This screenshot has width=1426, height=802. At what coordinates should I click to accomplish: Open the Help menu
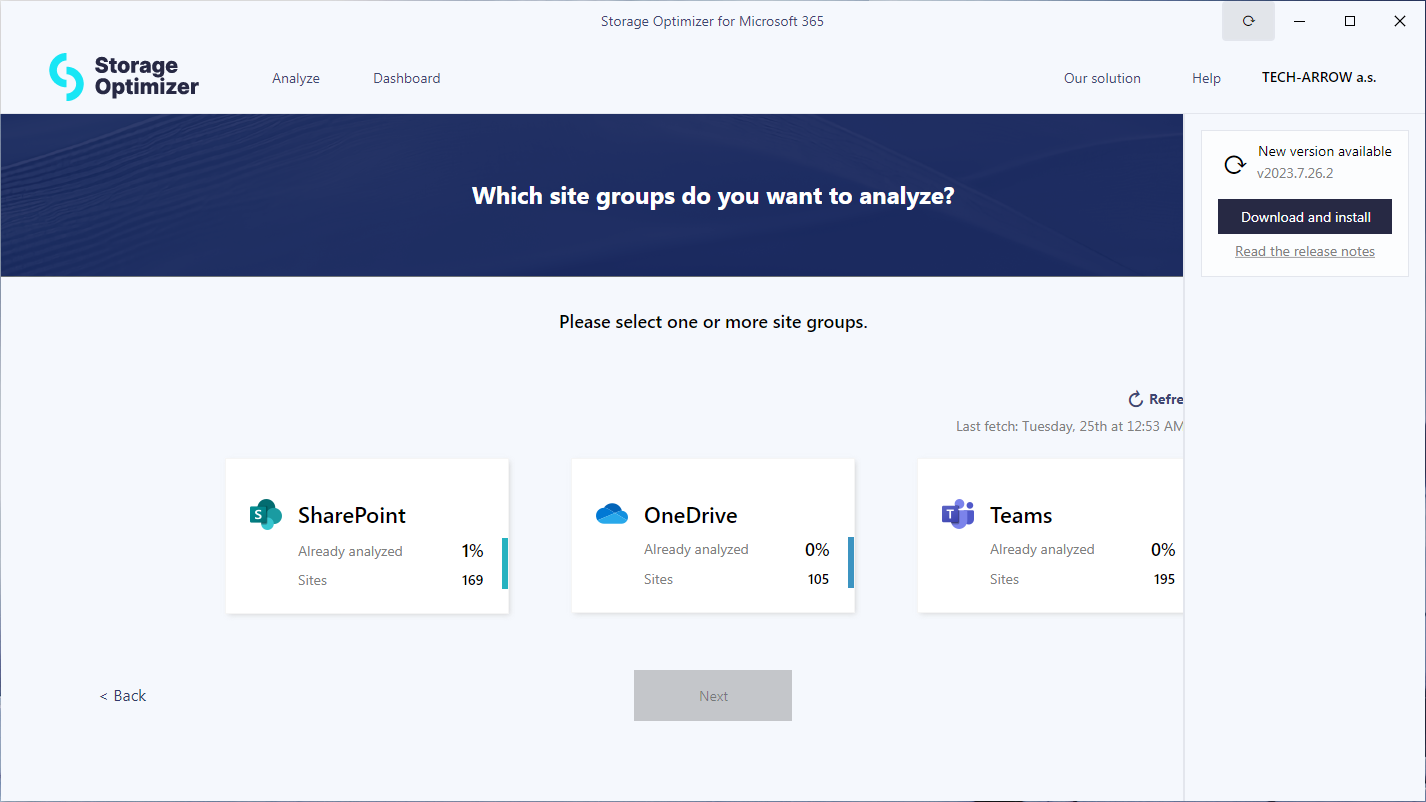point(1206,78)
